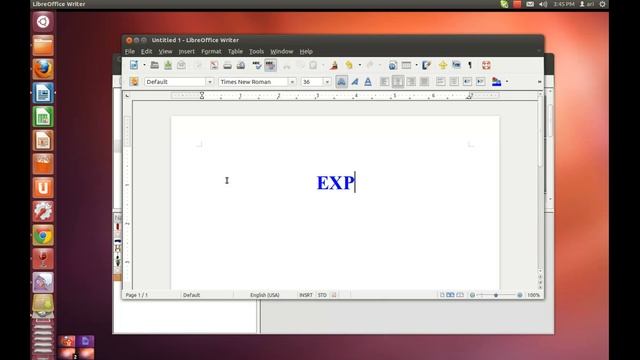Select Justified alignment button
Screen dimensions: 640x360
(x=424, y=82)
